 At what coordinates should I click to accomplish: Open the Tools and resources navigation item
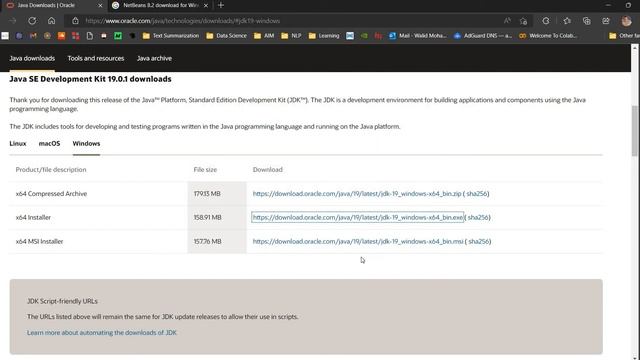96,58
